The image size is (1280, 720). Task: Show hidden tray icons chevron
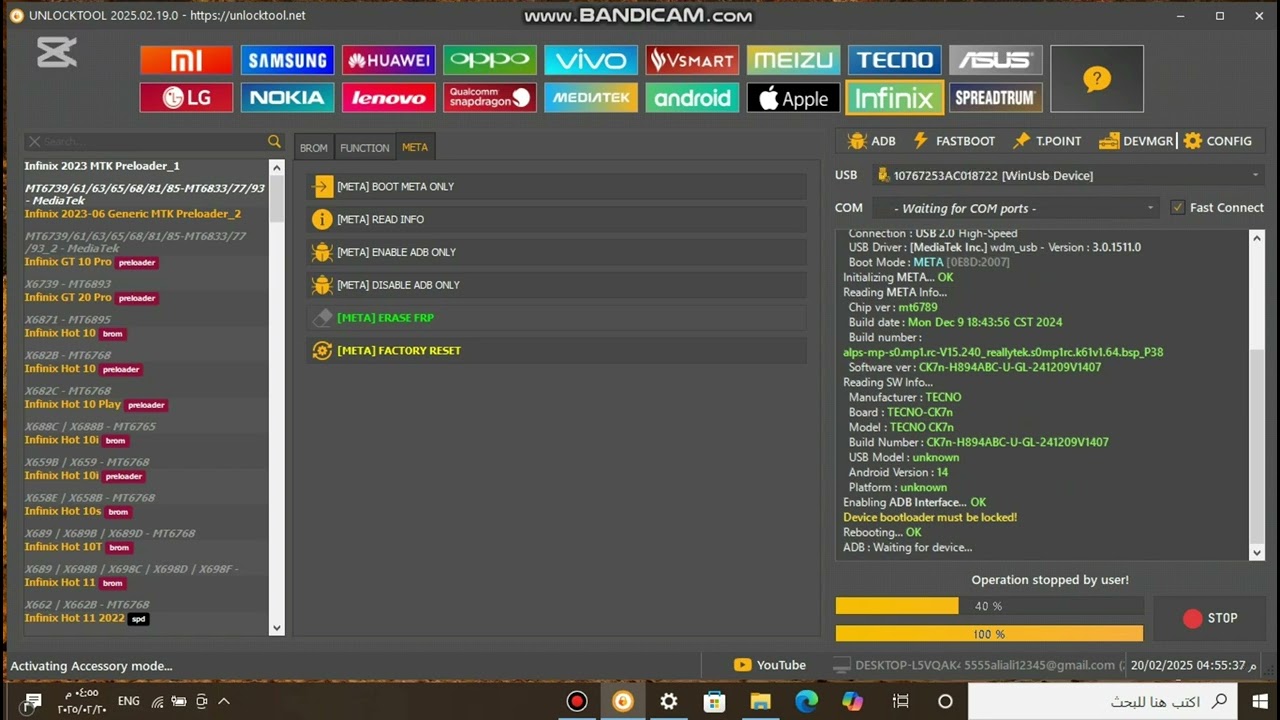coord(224,701)
